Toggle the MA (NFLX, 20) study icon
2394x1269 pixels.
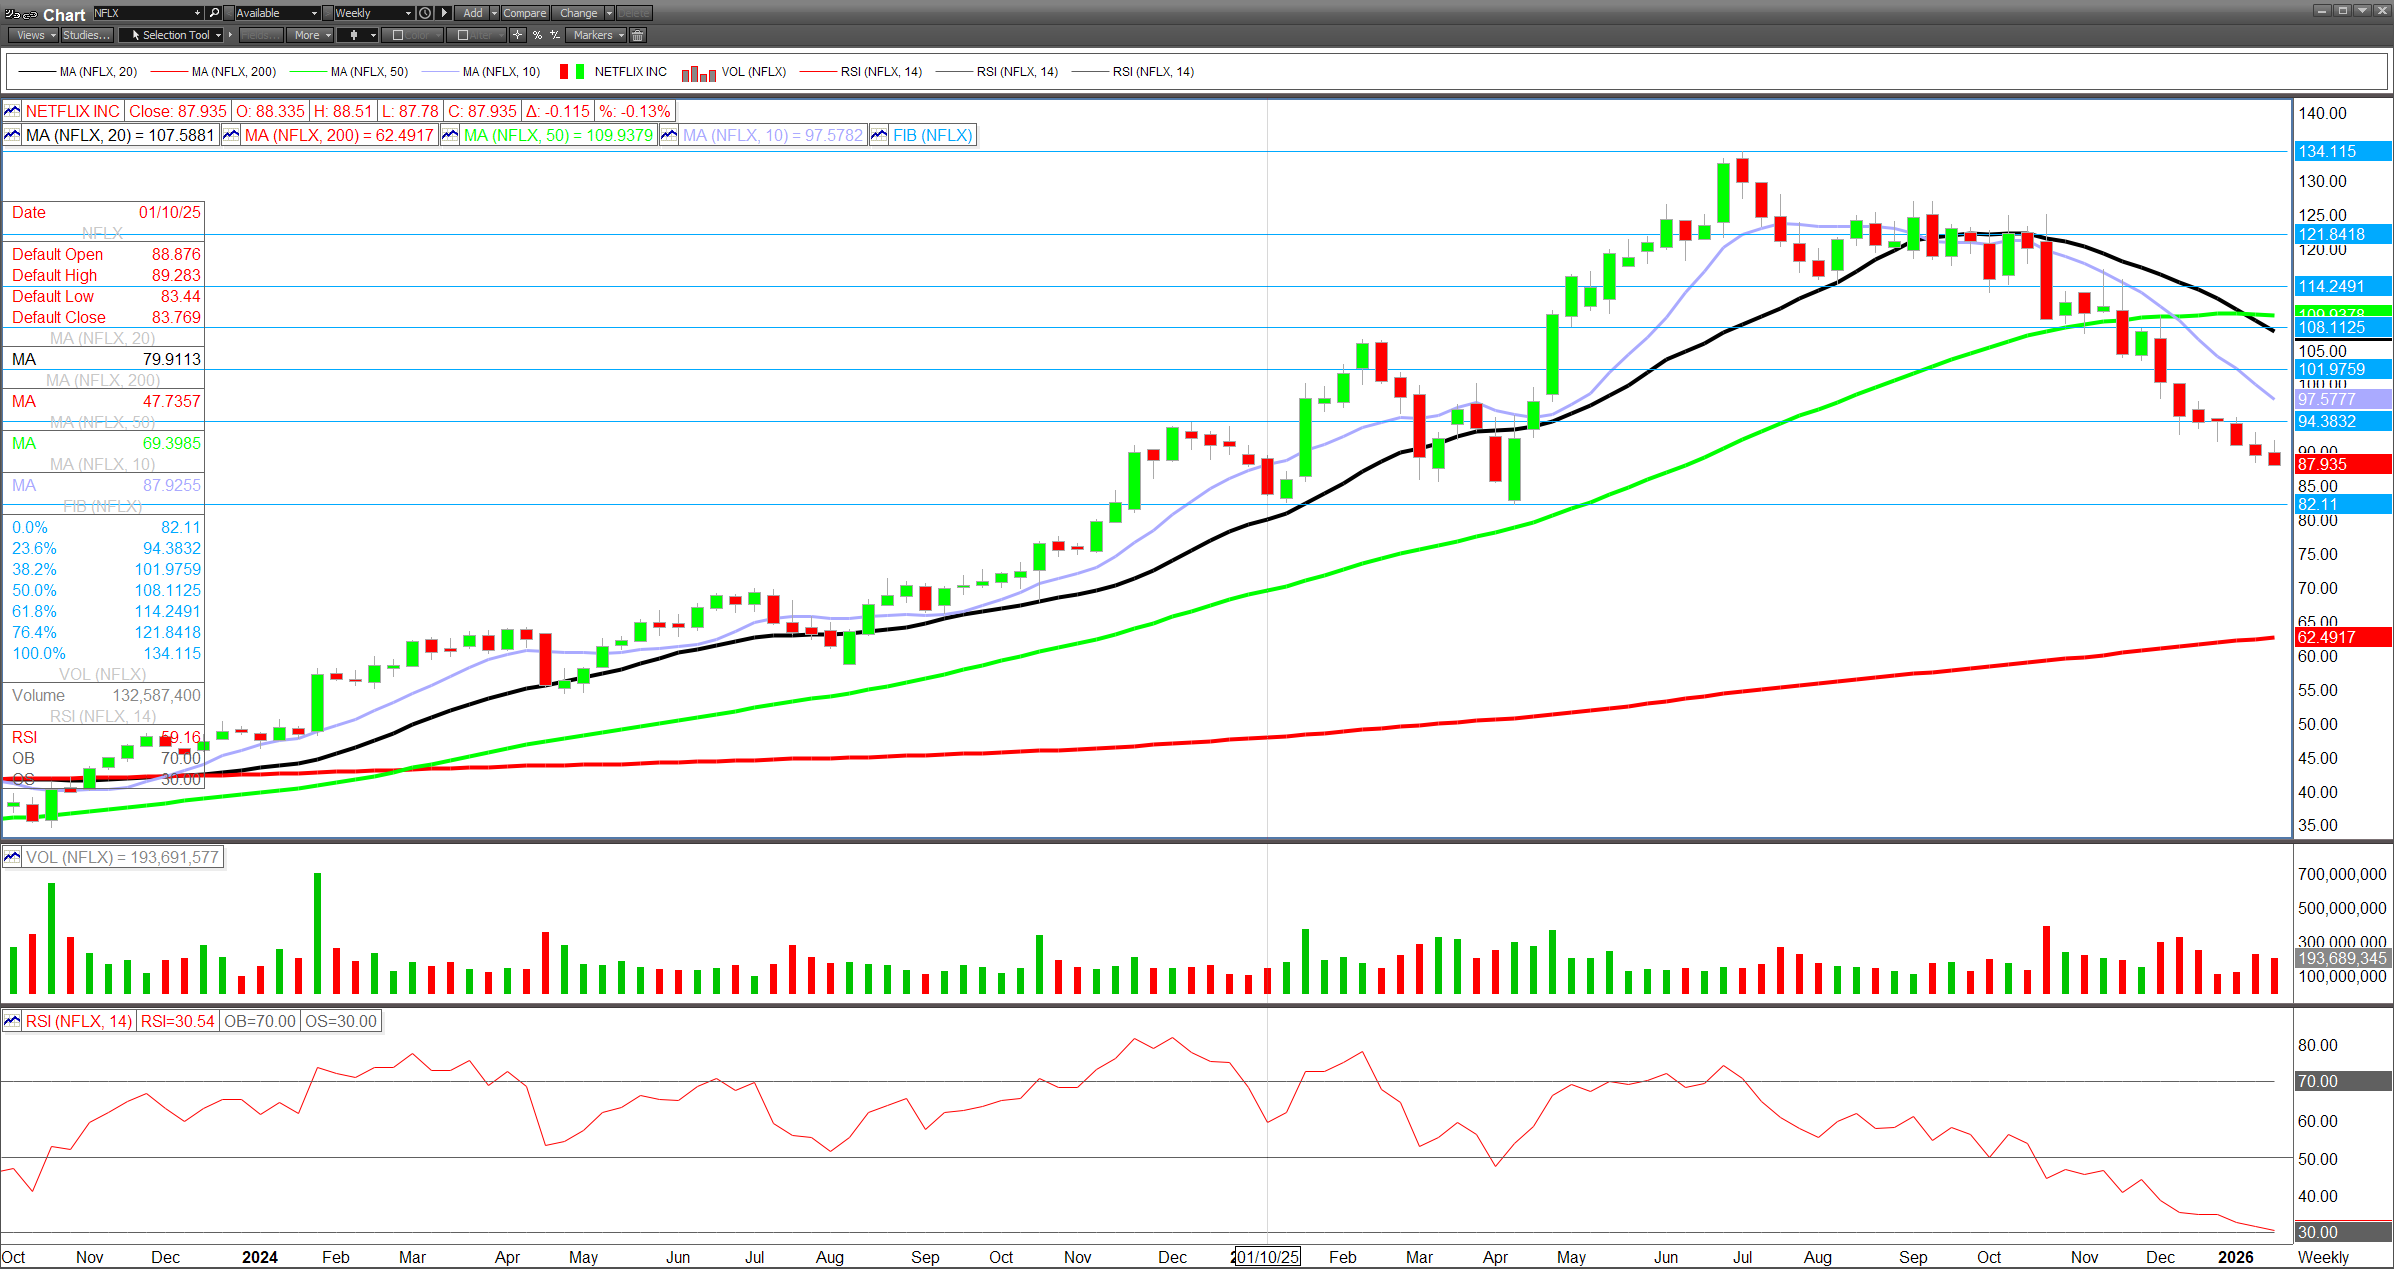(x=12, y=135)
